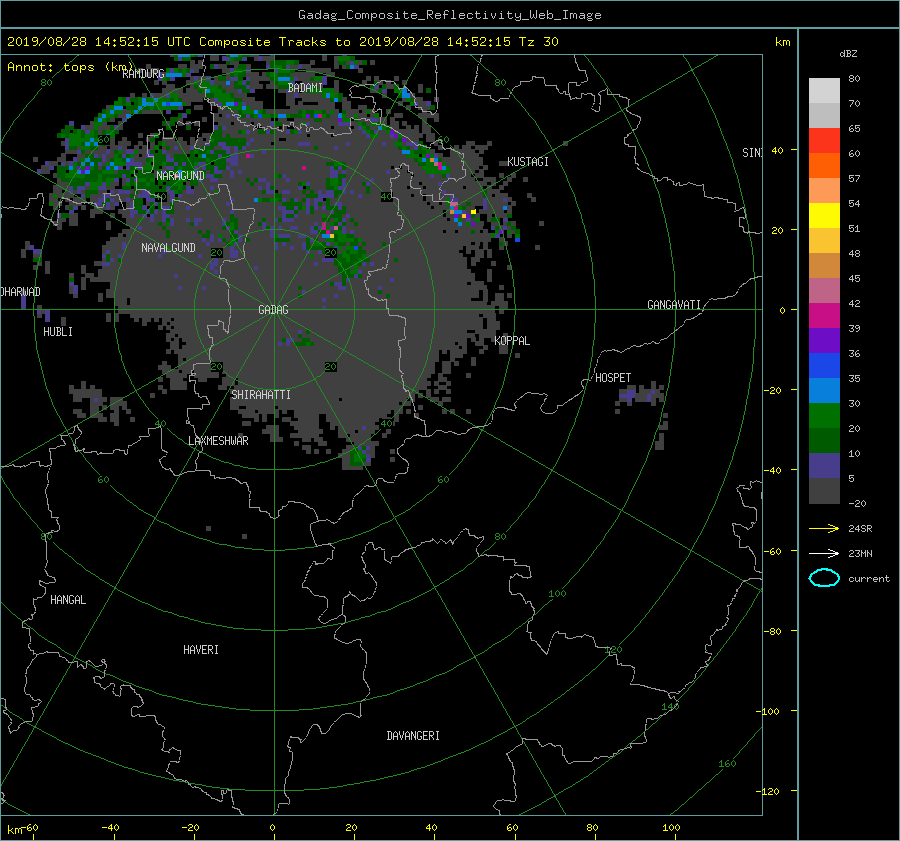Click the green 160 range ring label

(727, 764)
